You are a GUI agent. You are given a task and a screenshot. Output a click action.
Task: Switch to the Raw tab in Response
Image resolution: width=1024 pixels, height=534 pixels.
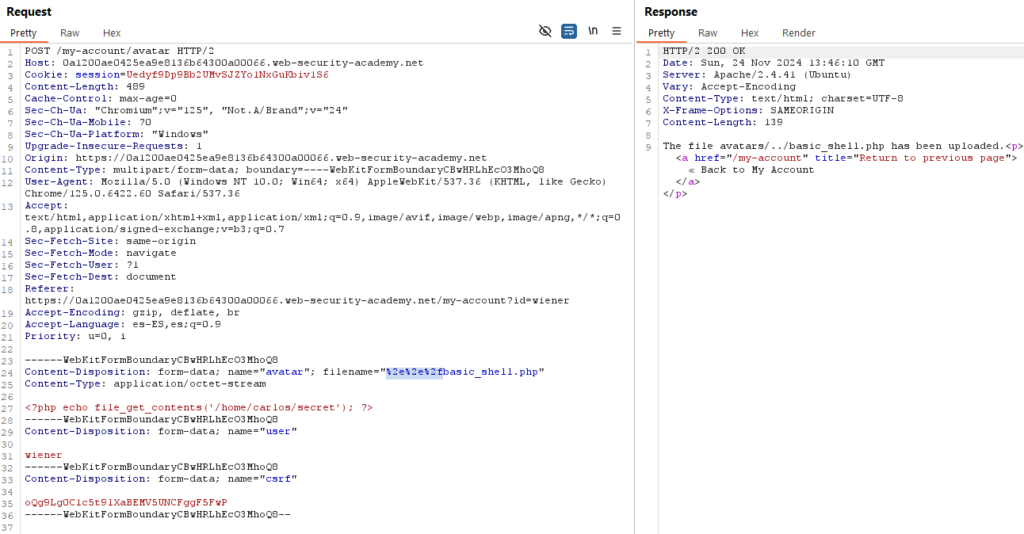pyautogui.click(x=708, y=33)
